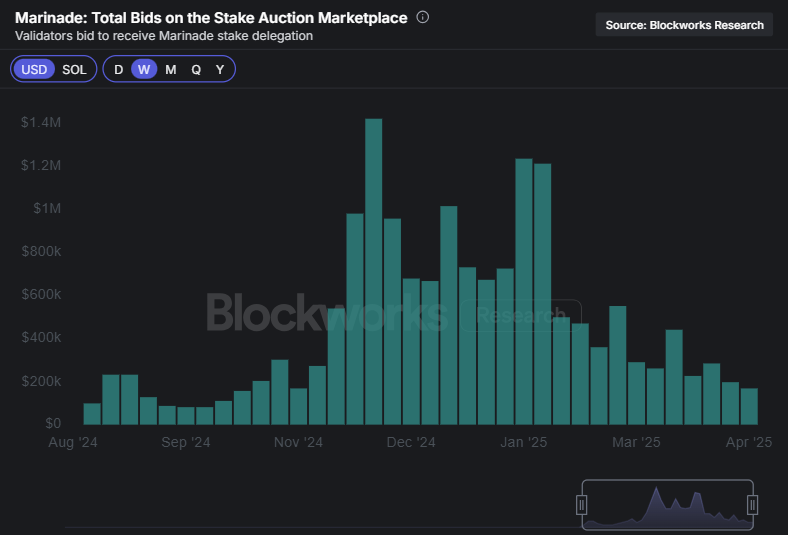
Task: Grab the left handle of the range selector
Action: 581,505
